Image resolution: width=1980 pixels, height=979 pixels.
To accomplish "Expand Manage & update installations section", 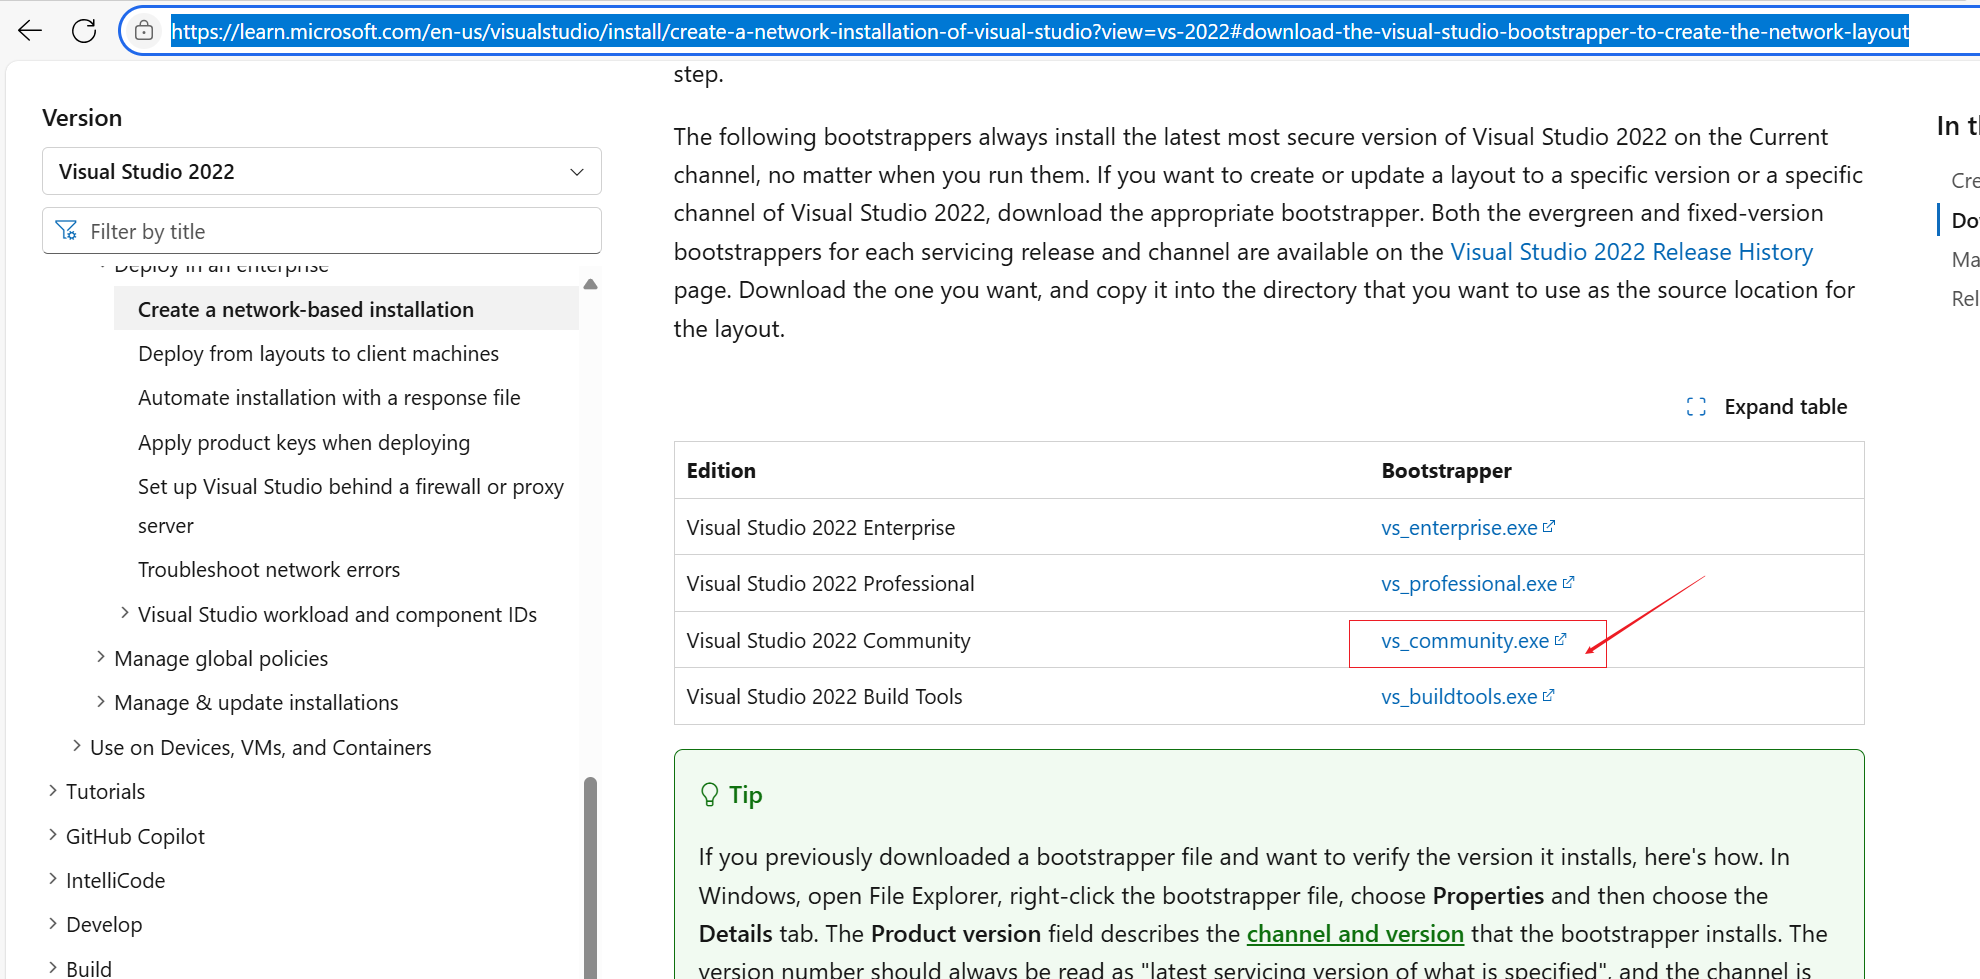I will pos(101,701).
